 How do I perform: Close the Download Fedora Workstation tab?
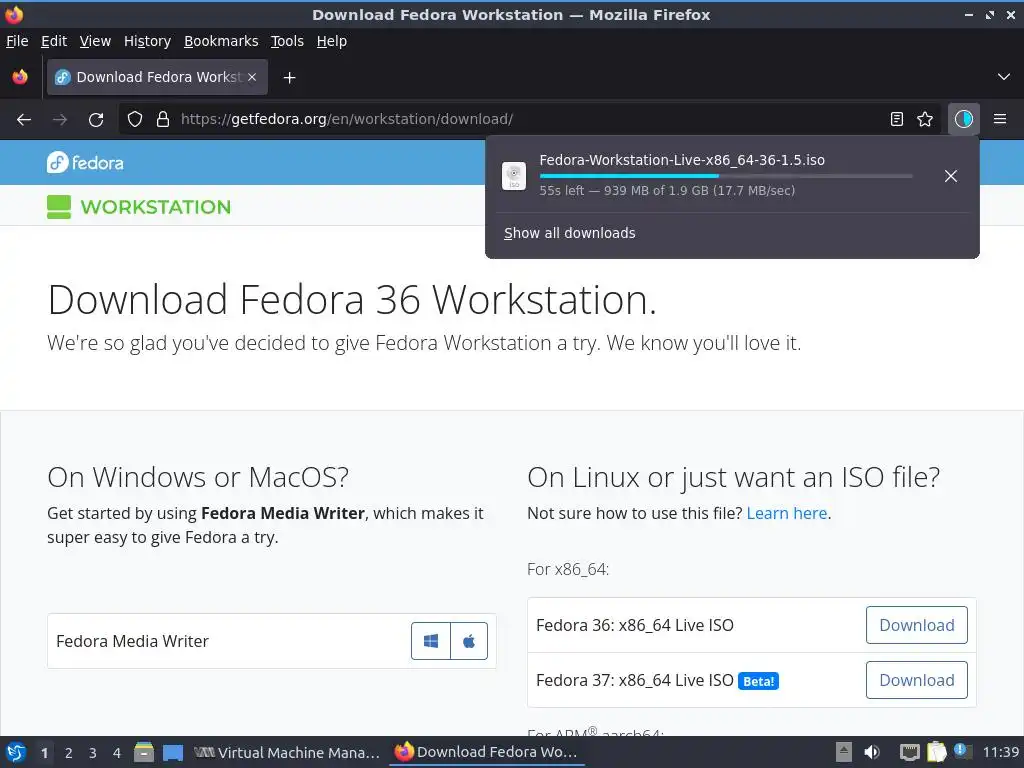(252, 77)
